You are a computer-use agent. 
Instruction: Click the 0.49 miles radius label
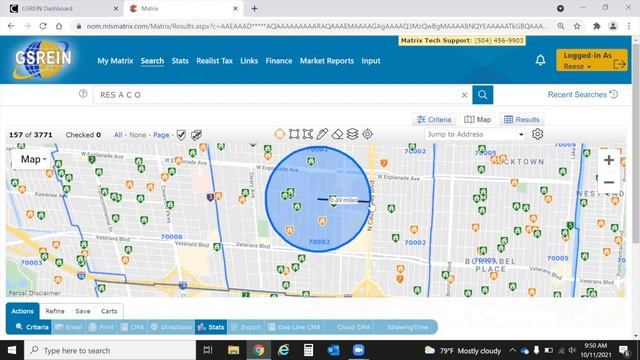344,200
